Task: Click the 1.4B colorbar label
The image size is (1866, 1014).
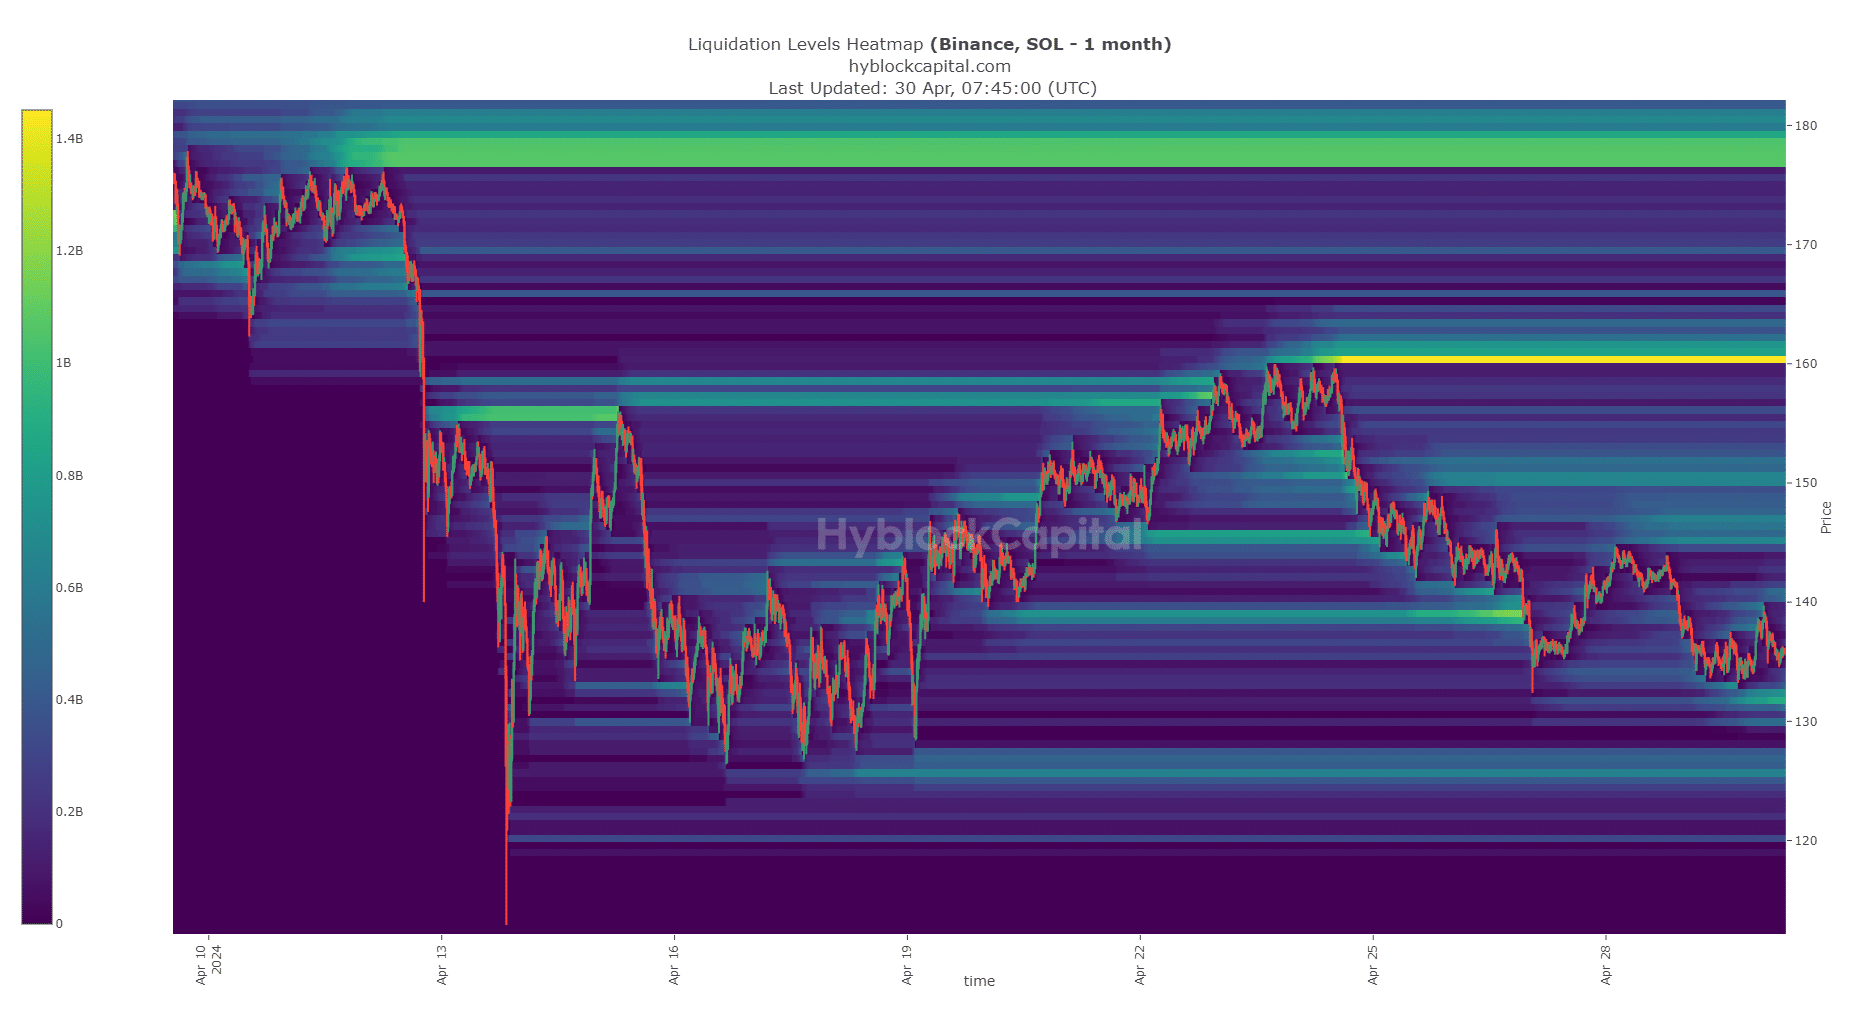Action: click(69, 138)
